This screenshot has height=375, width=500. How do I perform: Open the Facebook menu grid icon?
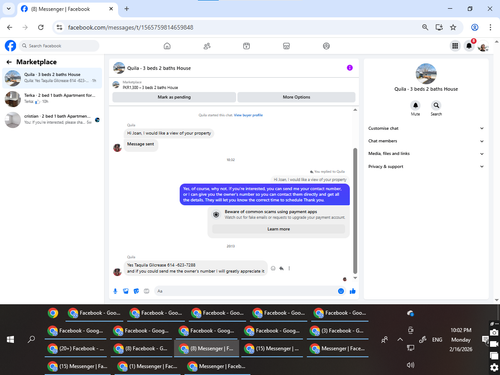[455, 46]
